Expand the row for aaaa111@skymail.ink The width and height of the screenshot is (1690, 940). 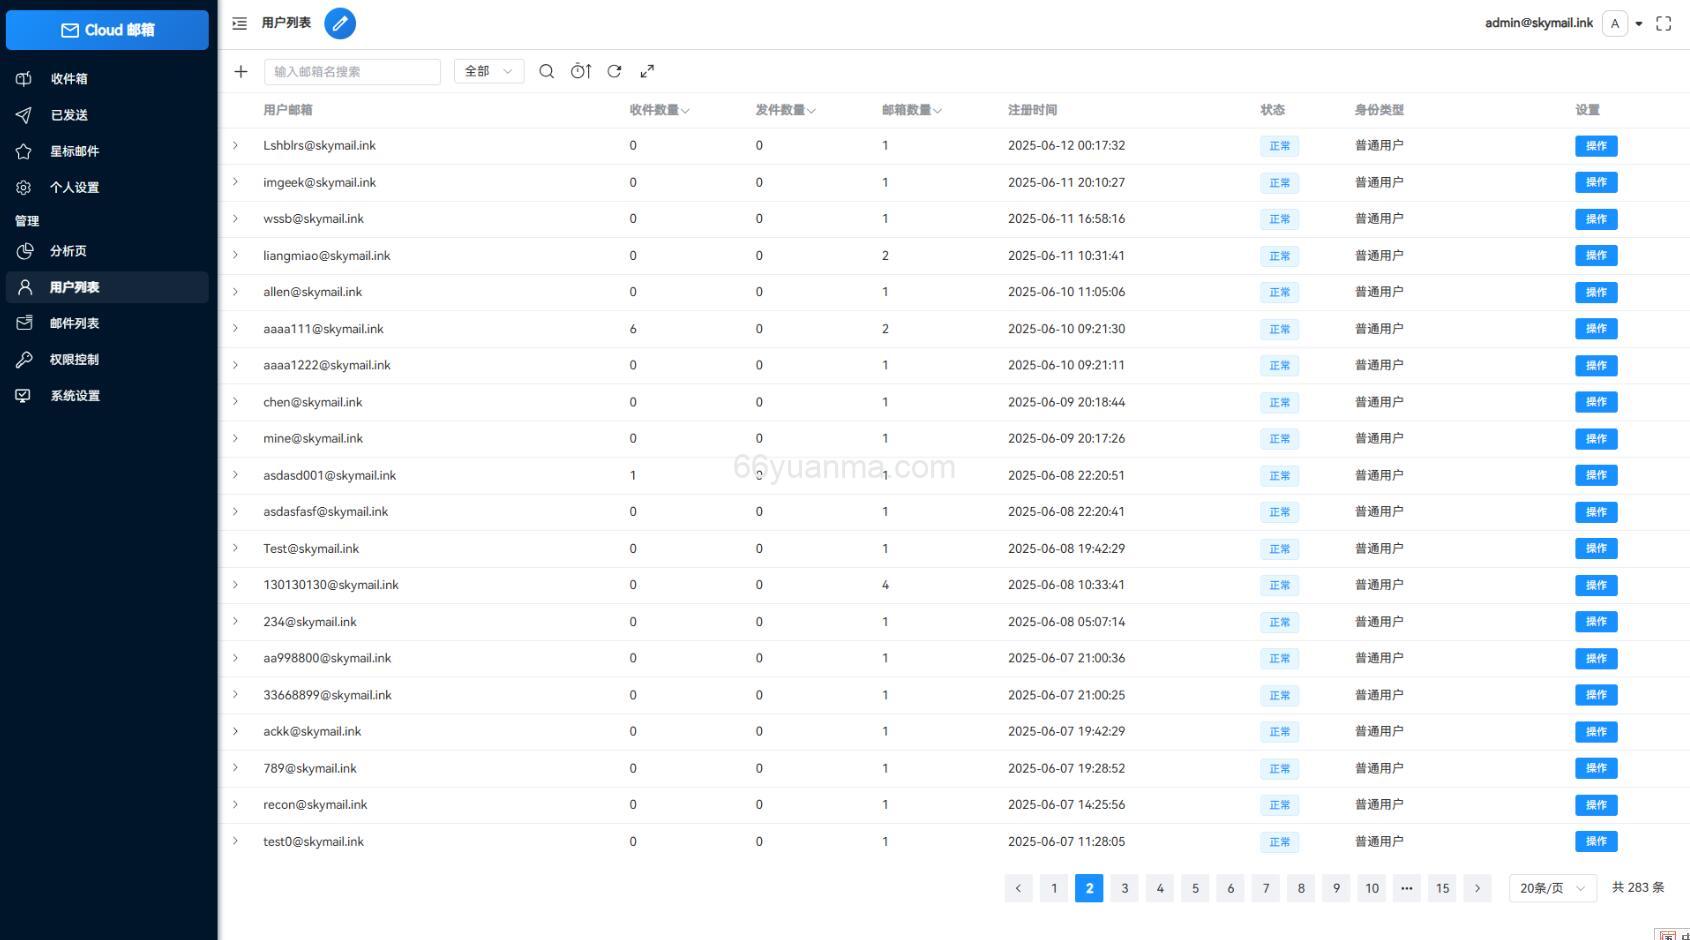[235, 328]
